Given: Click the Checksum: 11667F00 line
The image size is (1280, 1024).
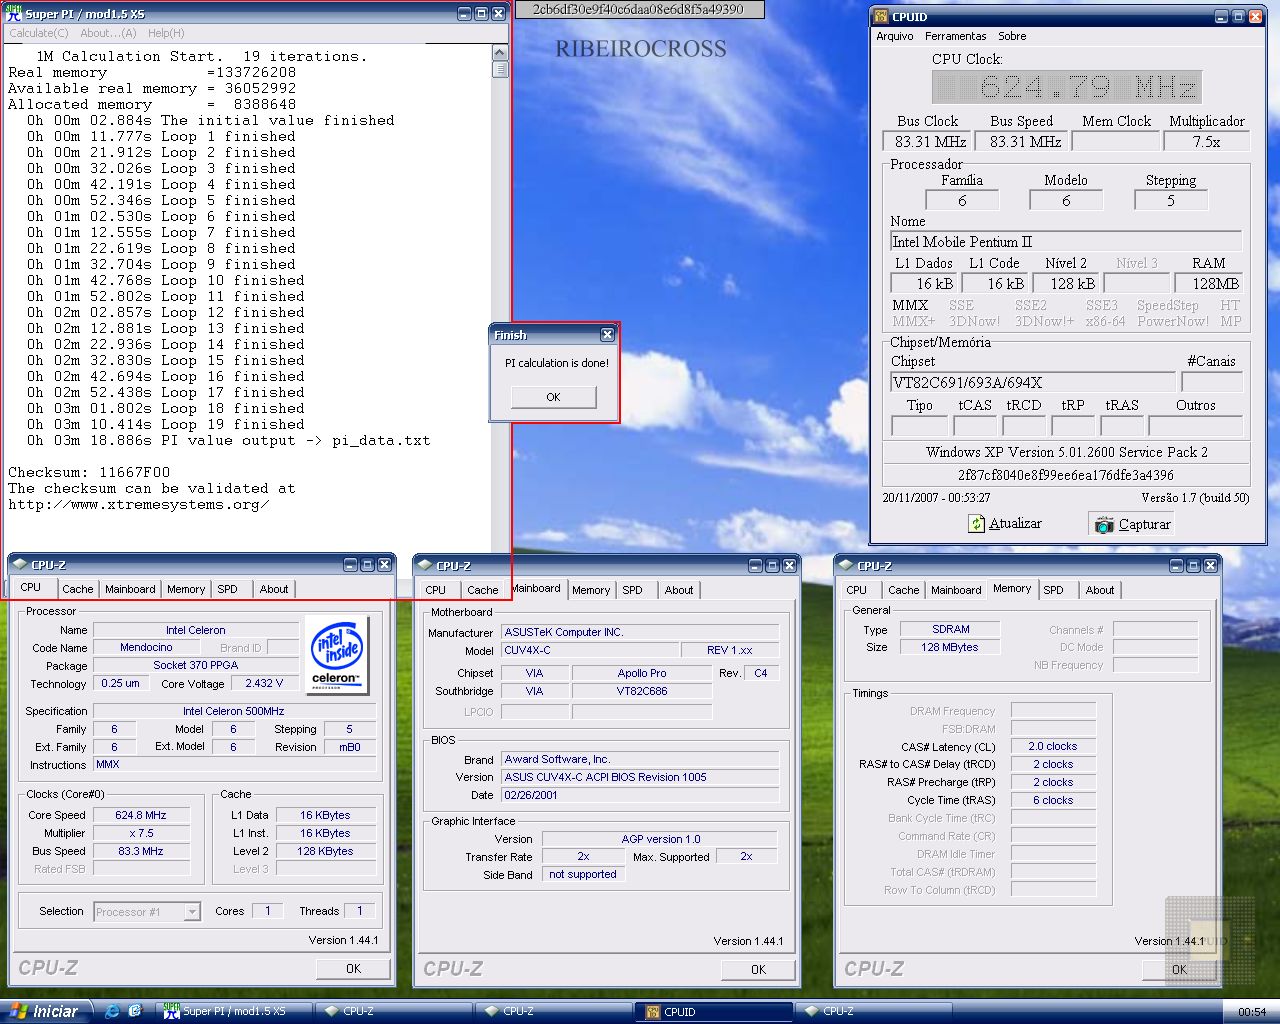Looking at the screenshot, I should [x=89, y=472].
